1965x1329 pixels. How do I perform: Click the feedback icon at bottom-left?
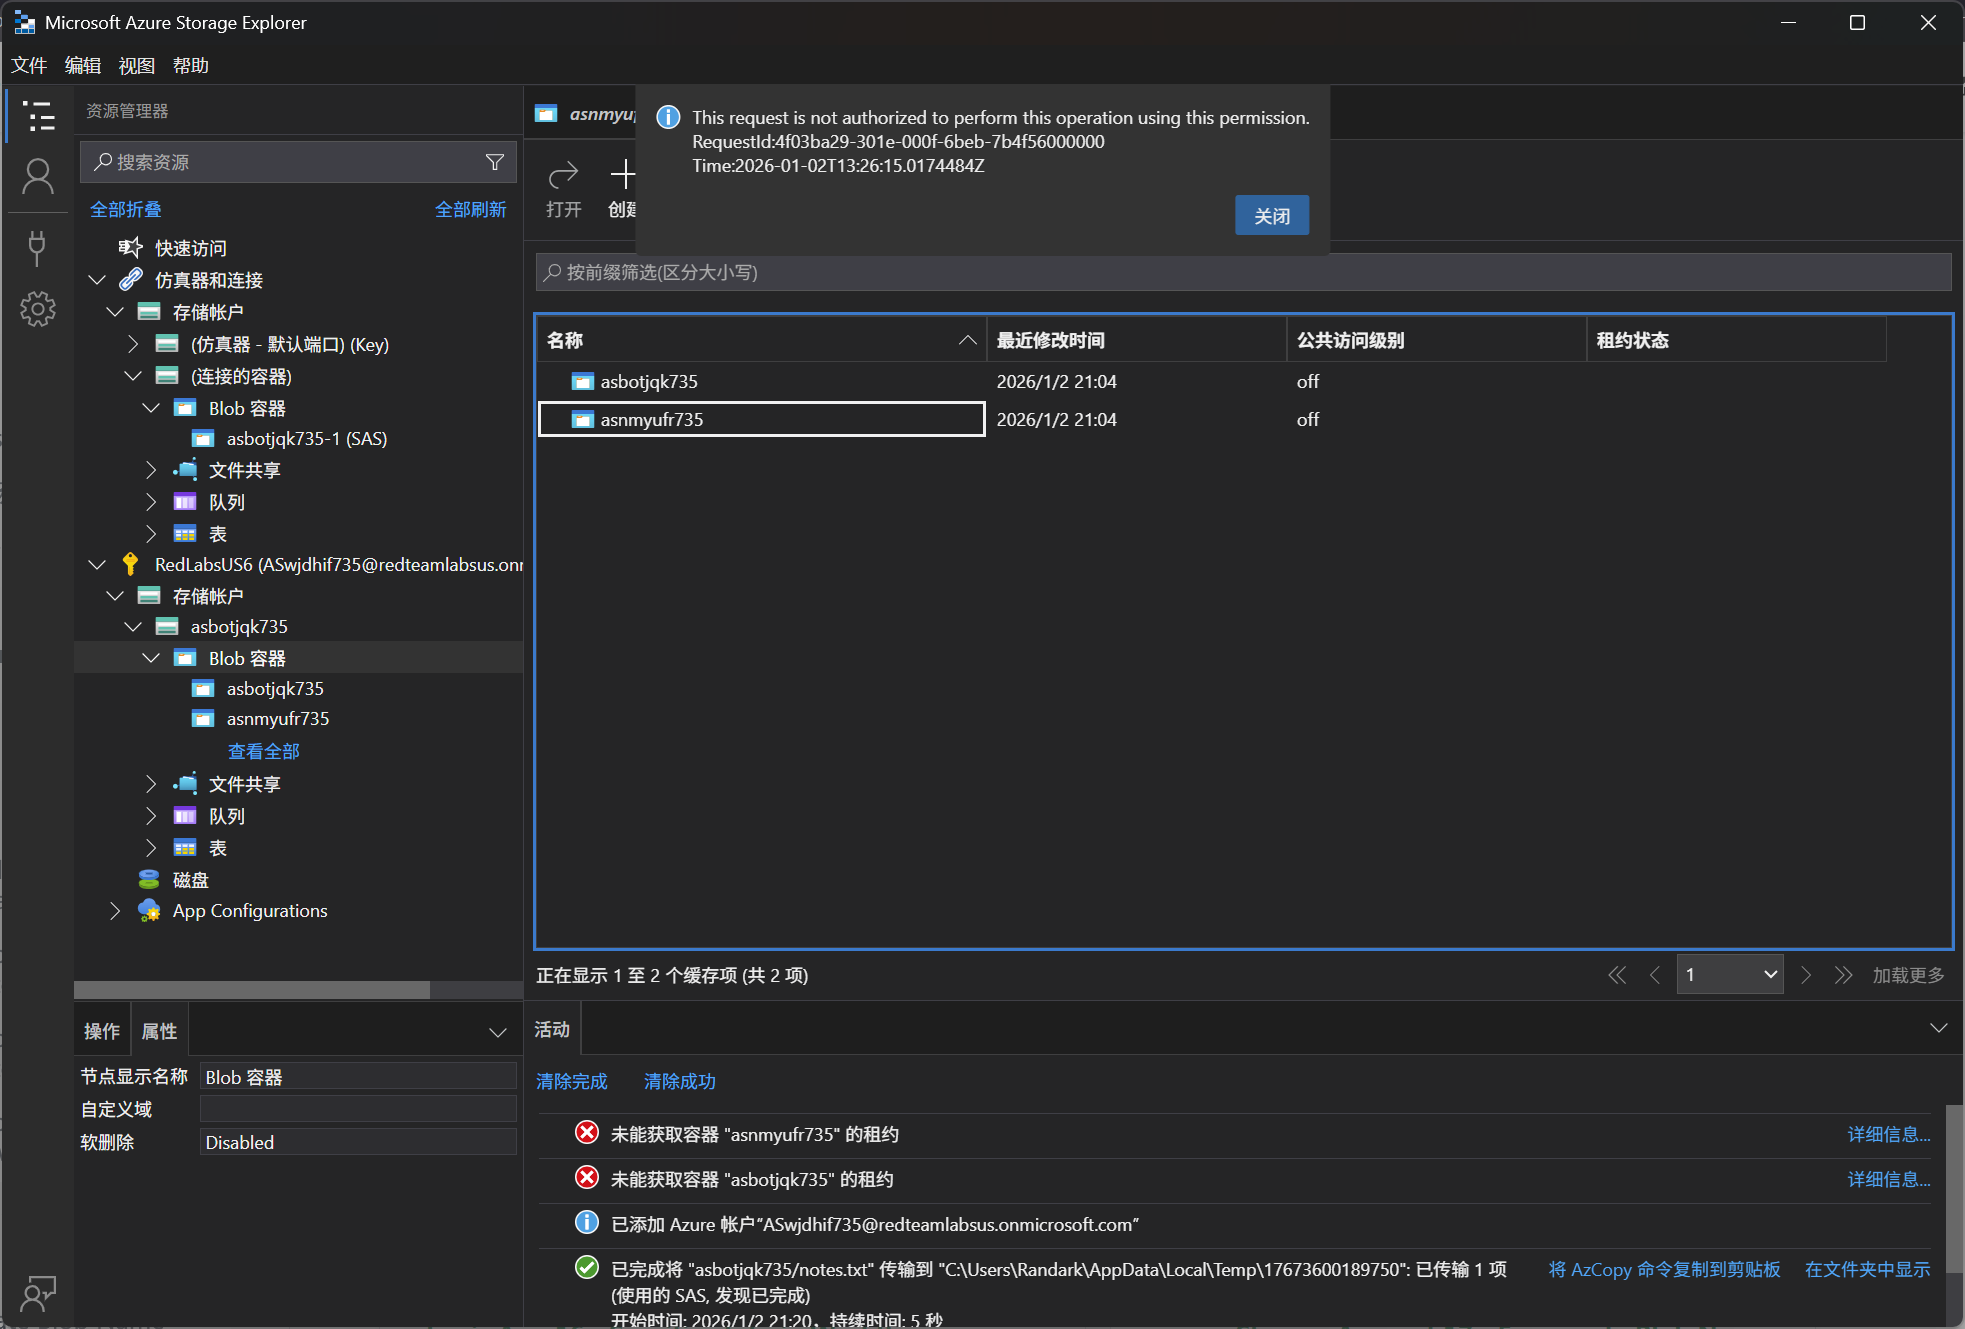(x=38, y=1292)
